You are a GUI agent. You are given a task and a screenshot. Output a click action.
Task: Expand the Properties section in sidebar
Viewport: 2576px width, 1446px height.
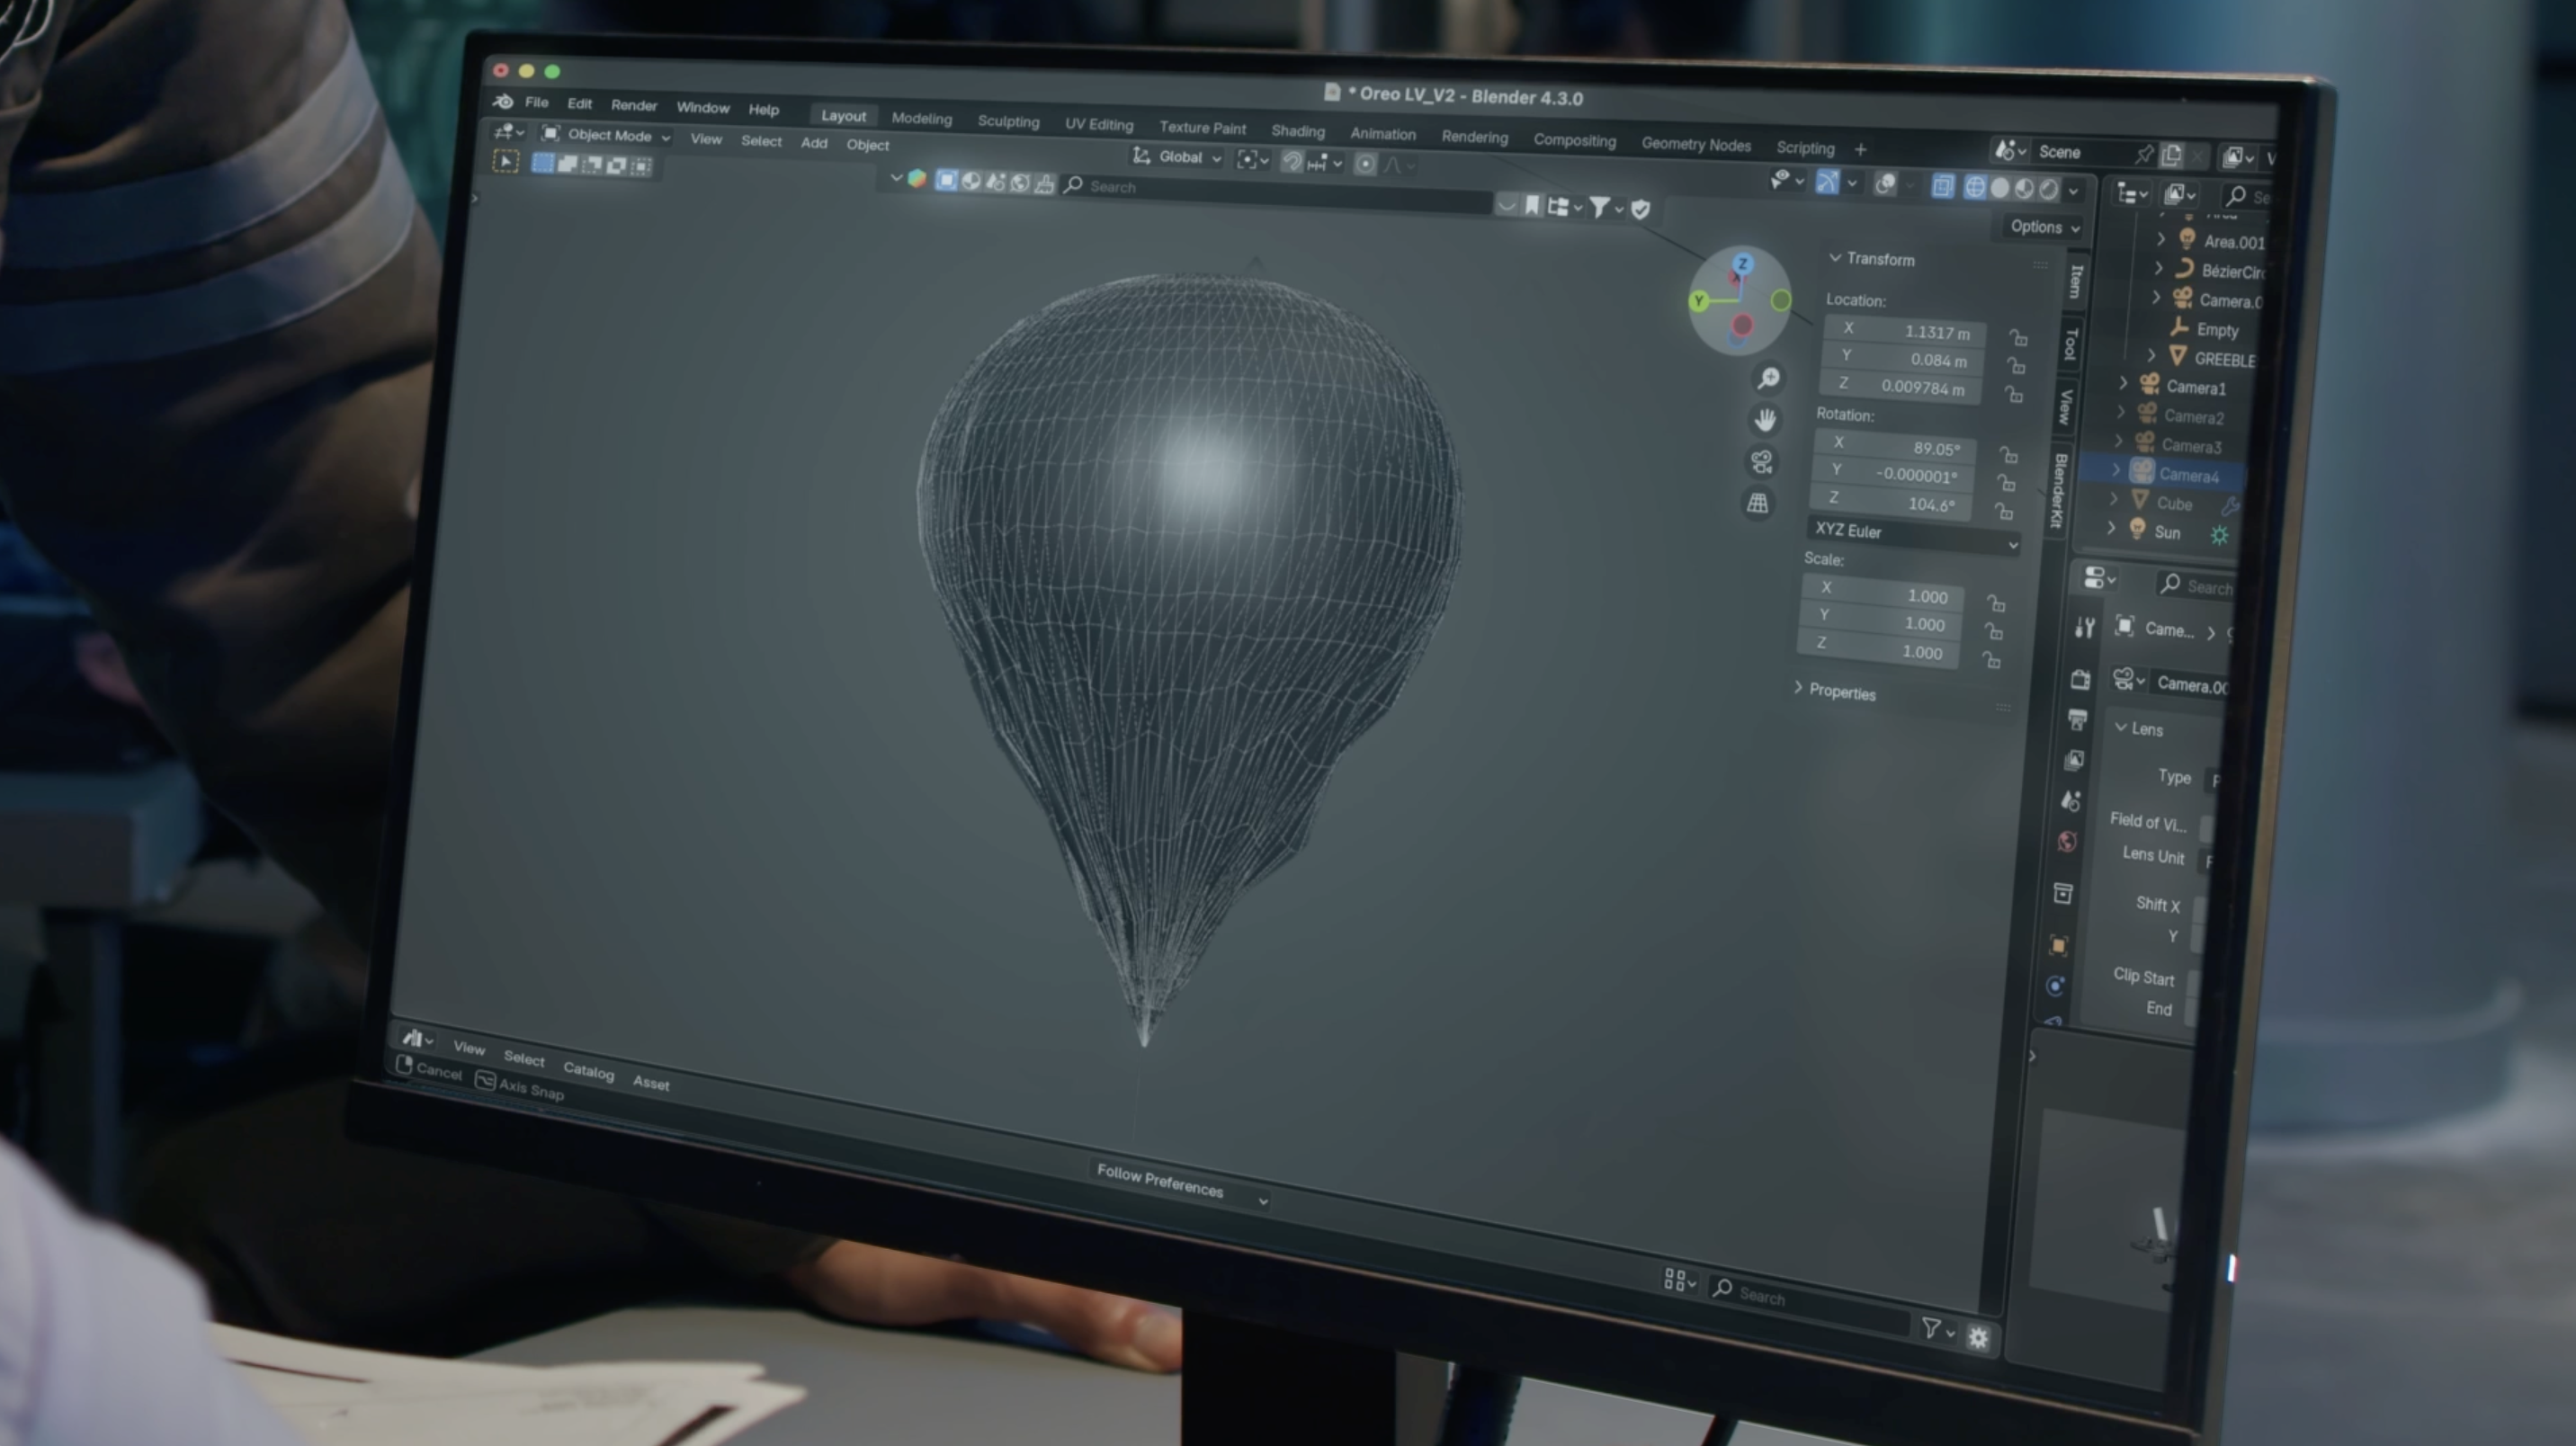[x=1840, y=692]
